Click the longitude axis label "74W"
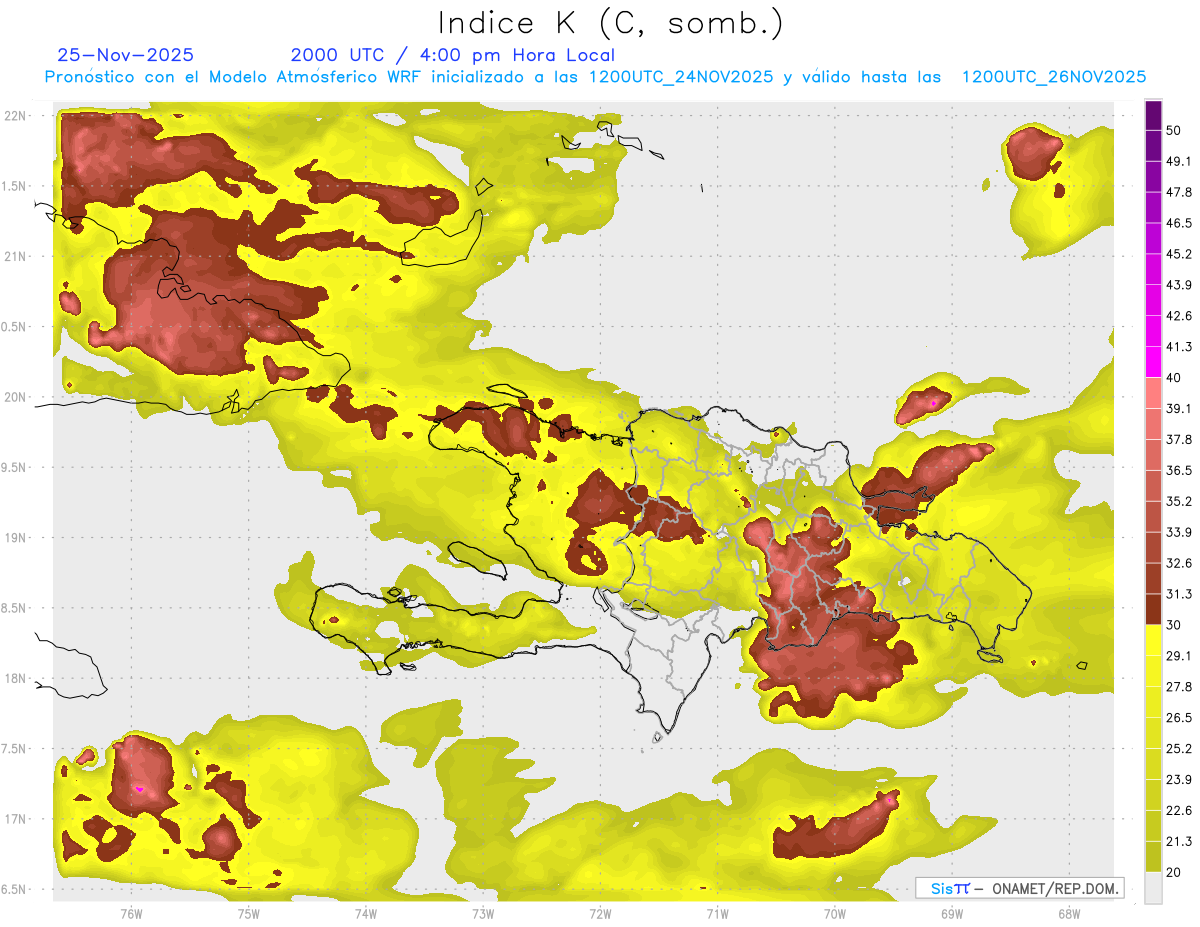This screenshot has height=927, width=1200. pos(366,914)
